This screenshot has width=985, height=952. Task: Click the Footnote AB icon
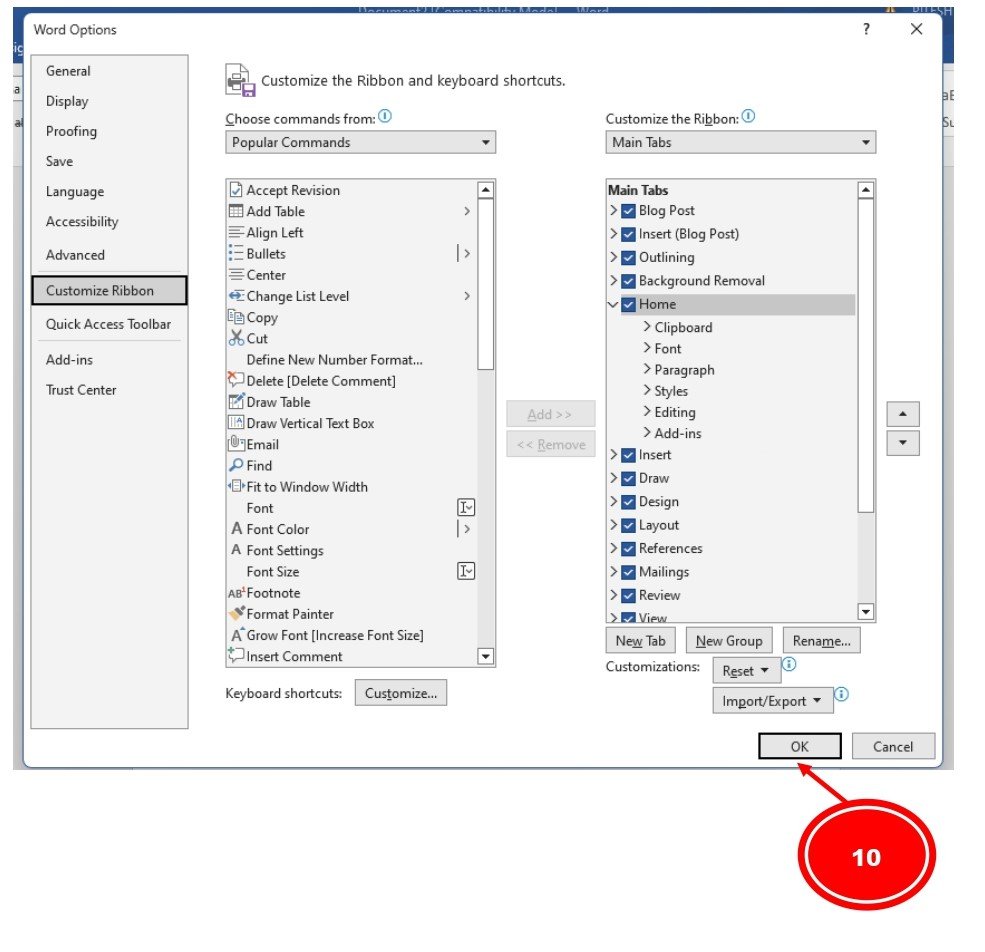pyautogui.click(x=236, y=593)
